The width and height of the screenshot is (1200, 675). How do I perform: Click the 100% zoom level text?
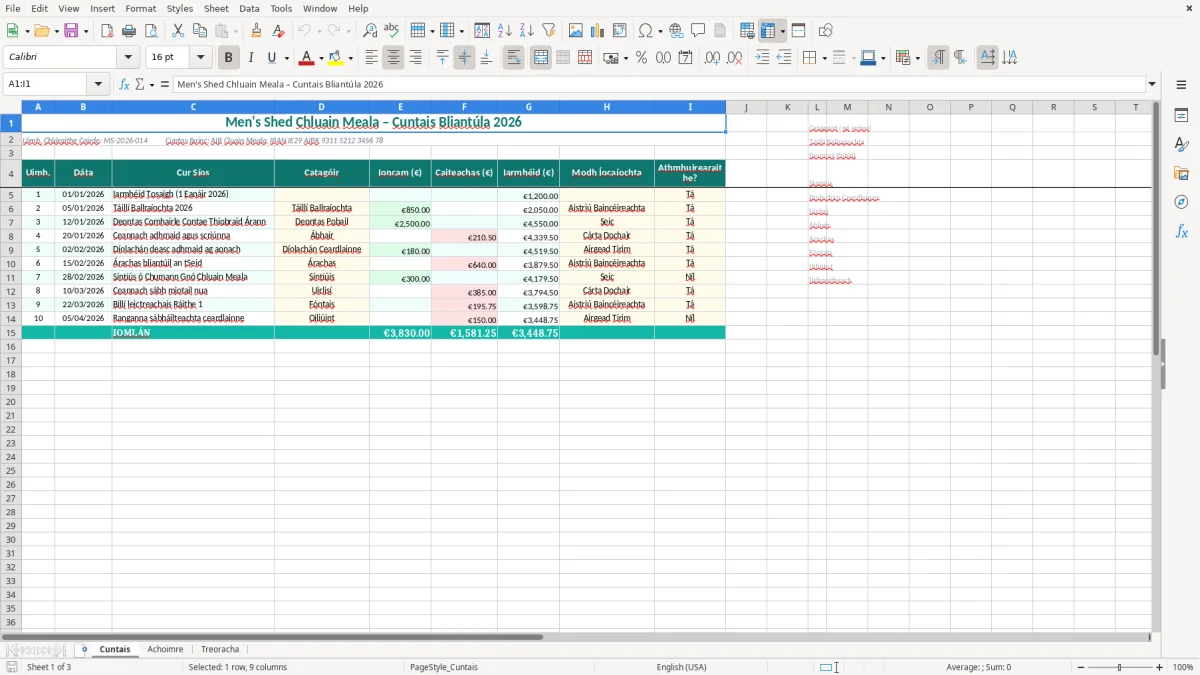pyautogui.click(x=1183, y=667)
